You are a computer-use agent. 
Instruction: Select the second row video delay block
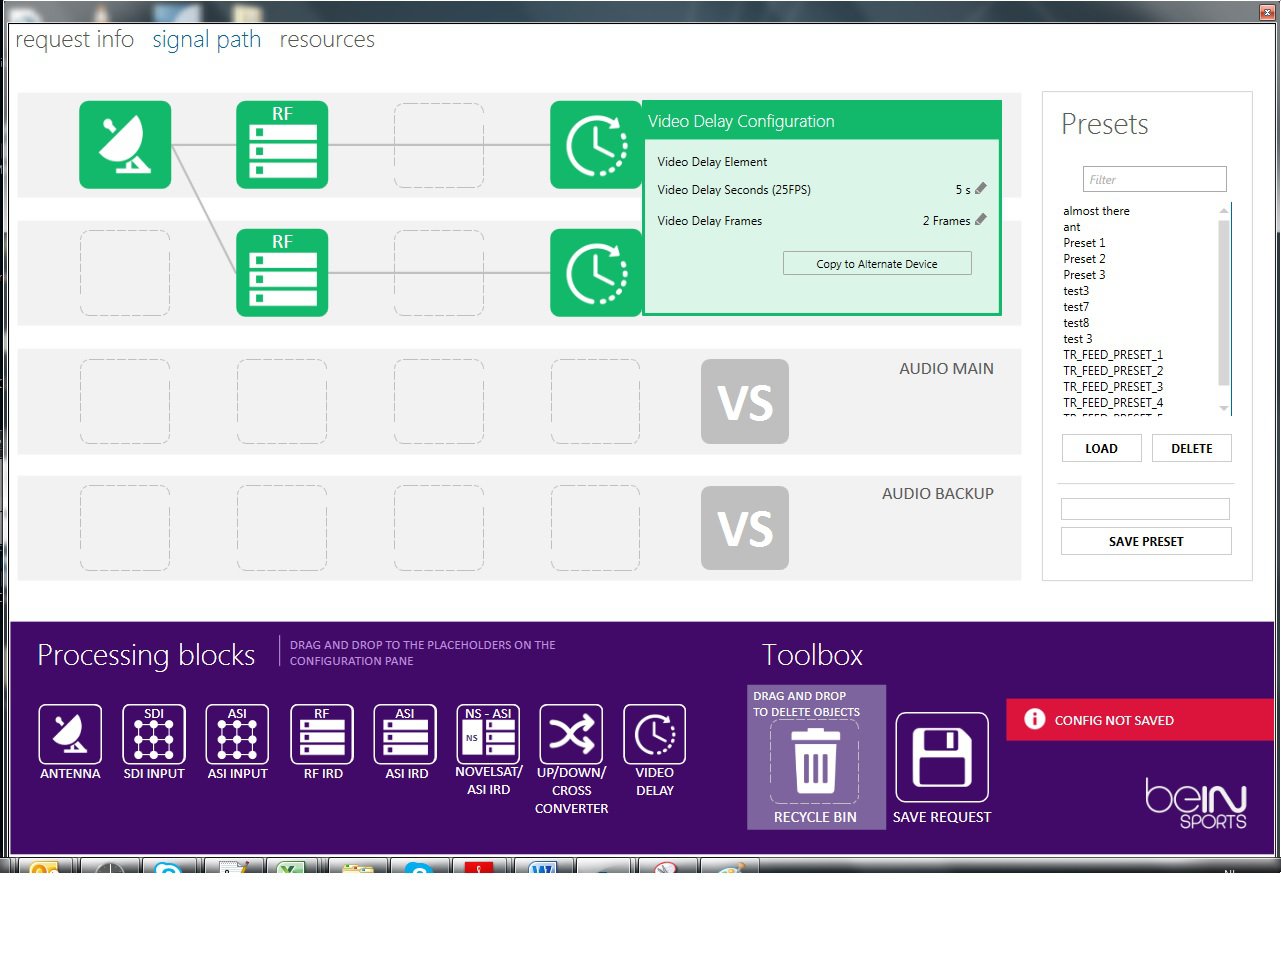click(596, 273)
